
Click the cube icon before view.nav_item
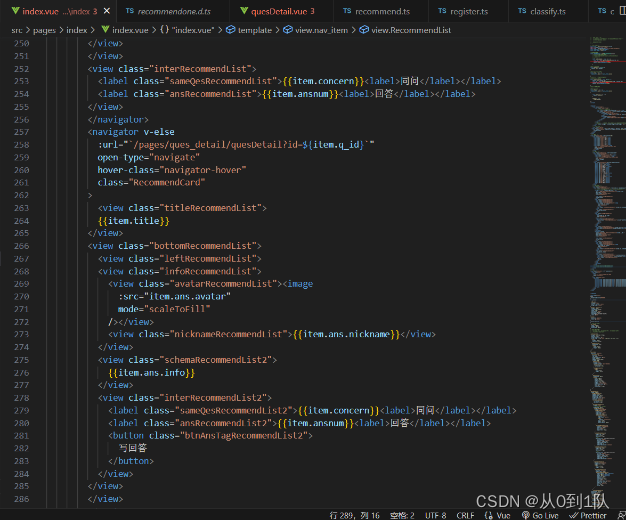[288, 30]
